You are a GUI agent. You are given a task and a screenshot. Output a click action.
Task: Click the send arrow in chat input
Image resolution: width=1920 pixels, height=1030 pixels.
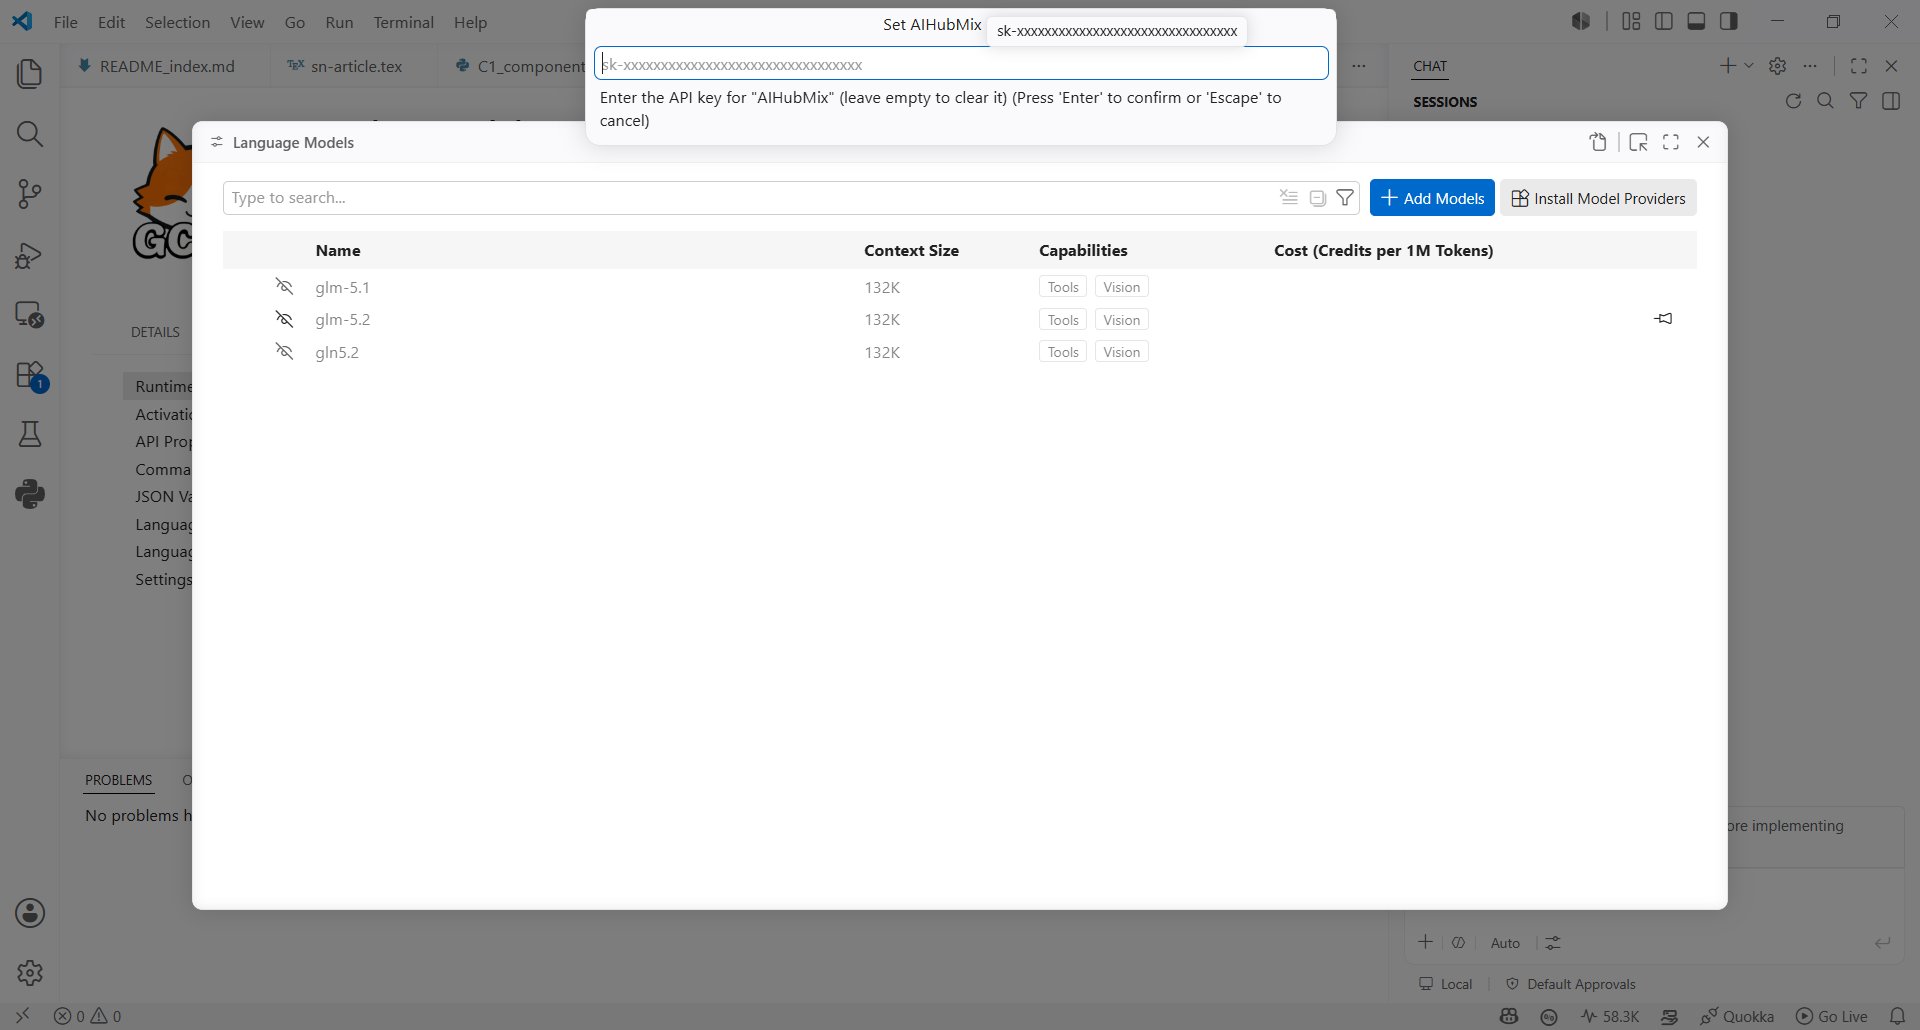click(x=1883, y=942)
